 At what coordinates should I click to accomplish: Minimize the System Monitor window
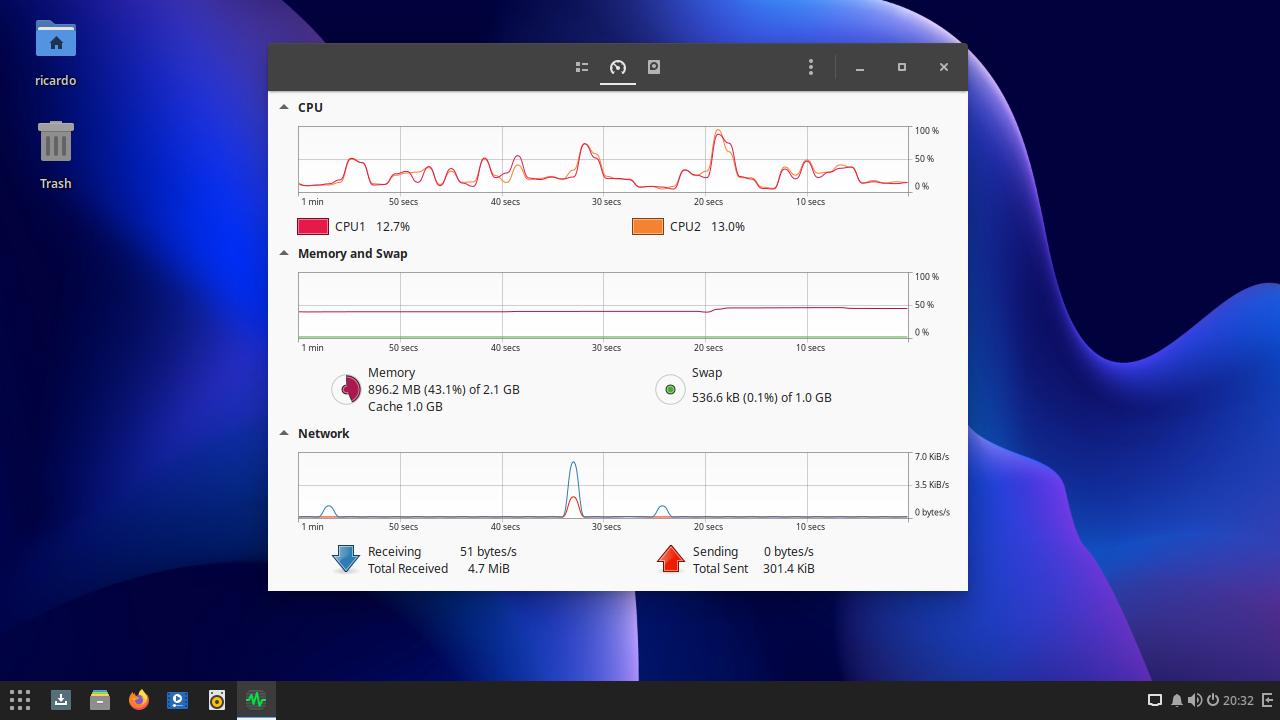click(860, 67)
